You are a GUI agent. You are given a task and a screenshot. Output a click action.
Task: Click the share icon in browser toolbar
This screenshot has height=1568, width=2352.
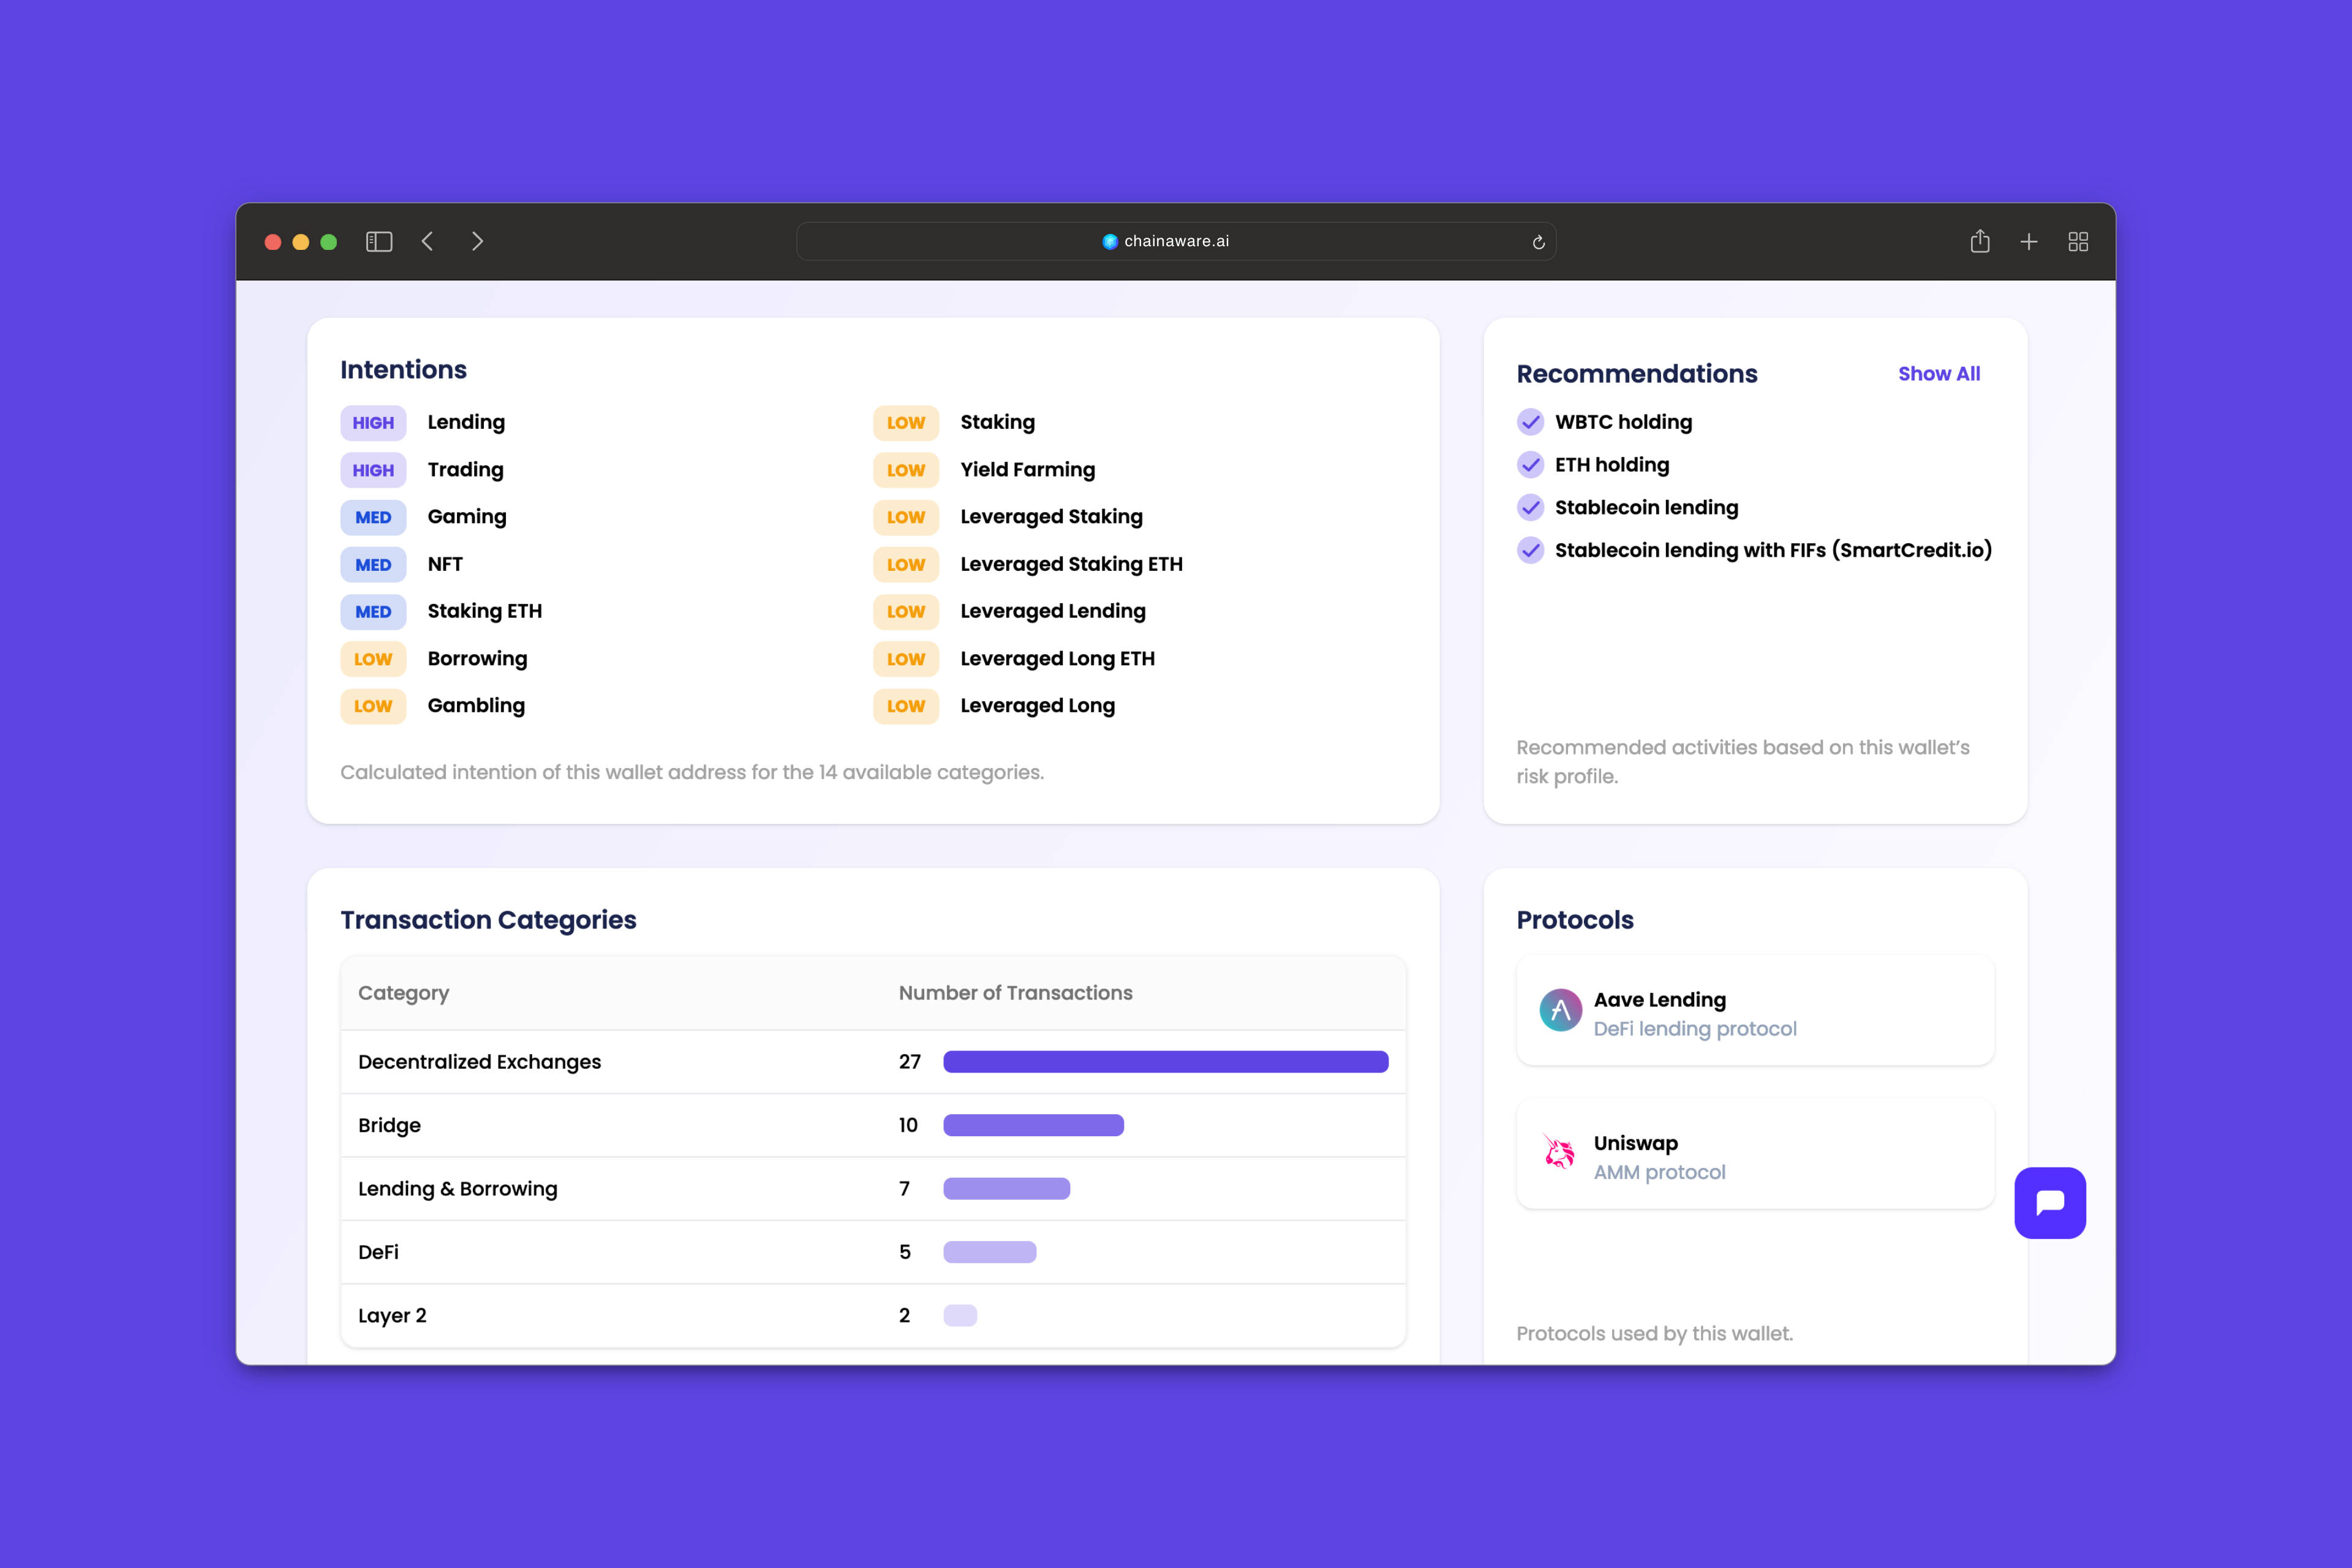click(x=1980, y=241)
